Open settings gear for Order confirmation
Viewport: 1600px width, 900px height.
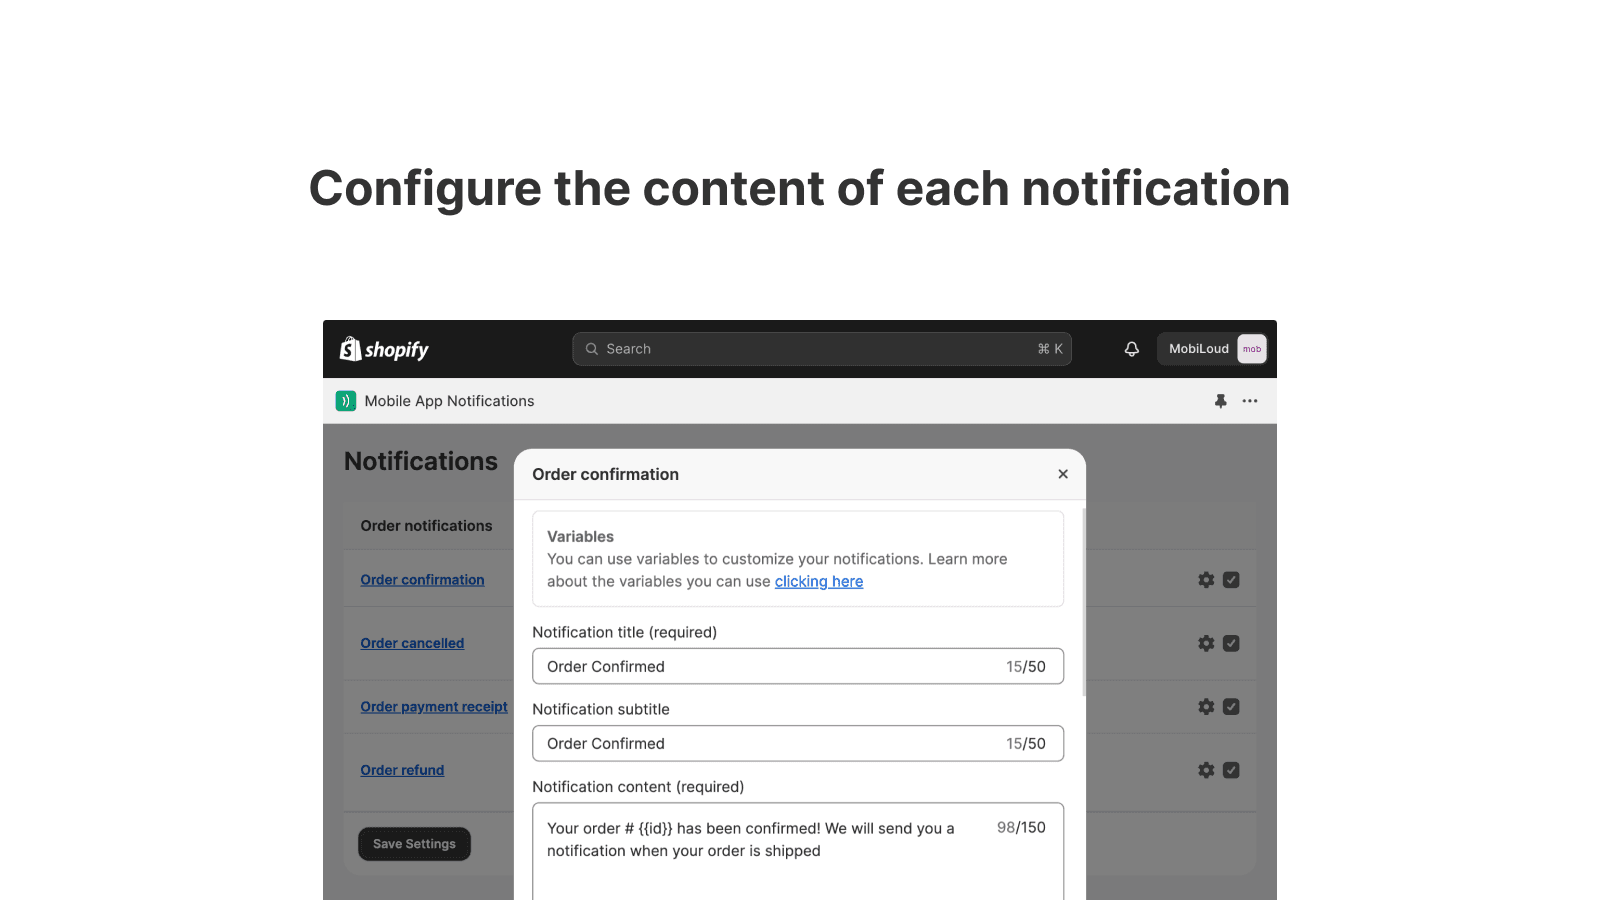click(1206, 580)
